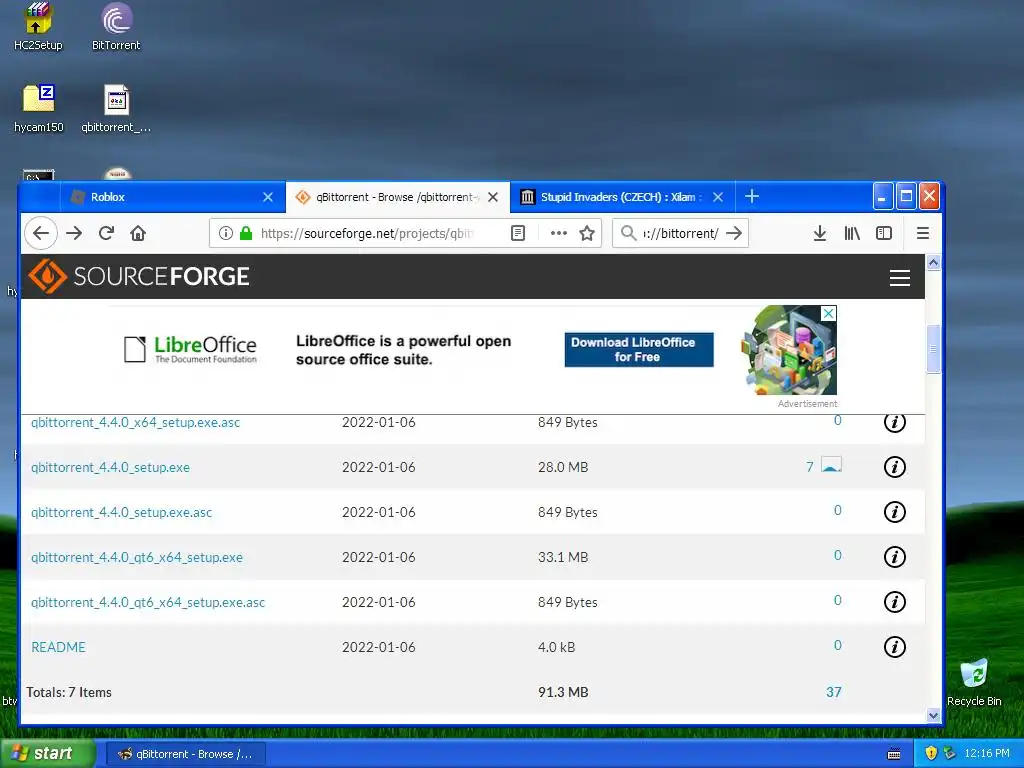Click the page scrollbar up arrow
1024x768 pixels.
pyautogui.click(x=933, y=263)
